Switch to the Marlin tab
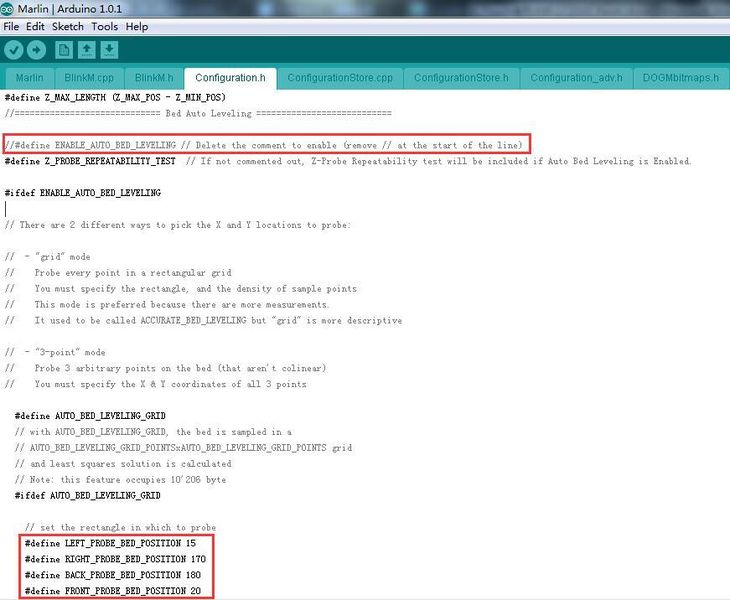This screenshot has height=600, width=730. (x=29, y=78)
